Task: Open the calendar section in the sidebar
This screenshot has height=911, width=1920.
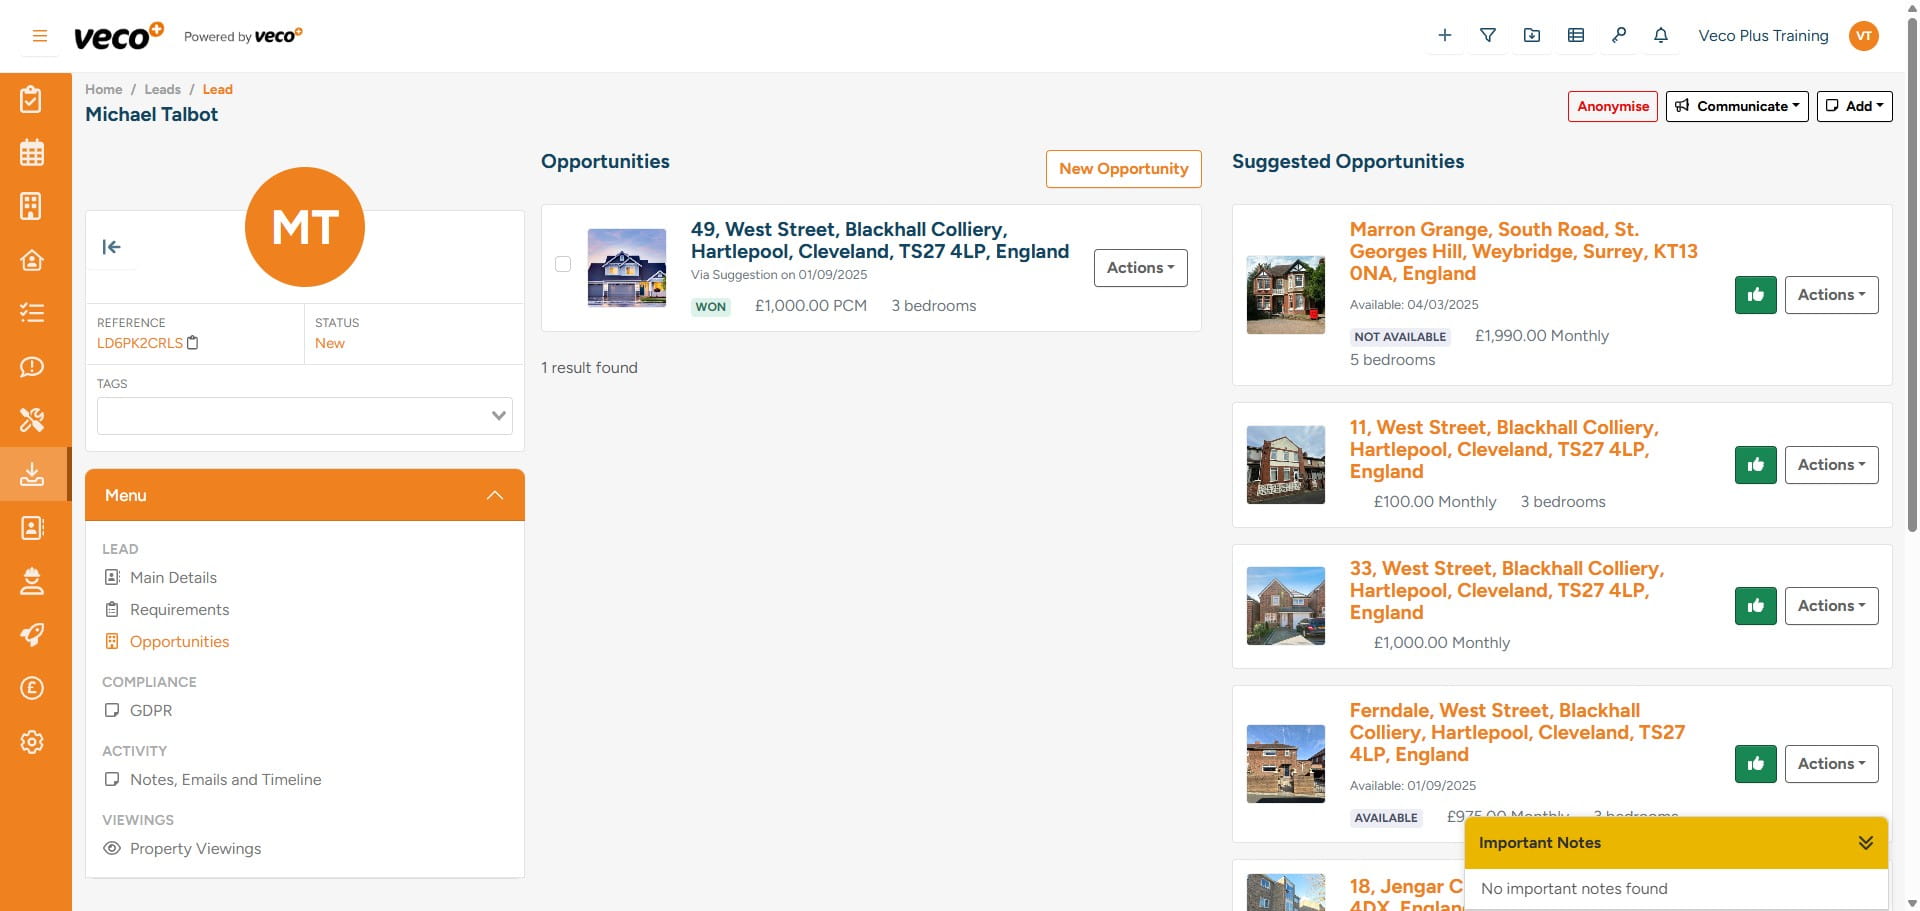Action: click(x=32, y=152)
